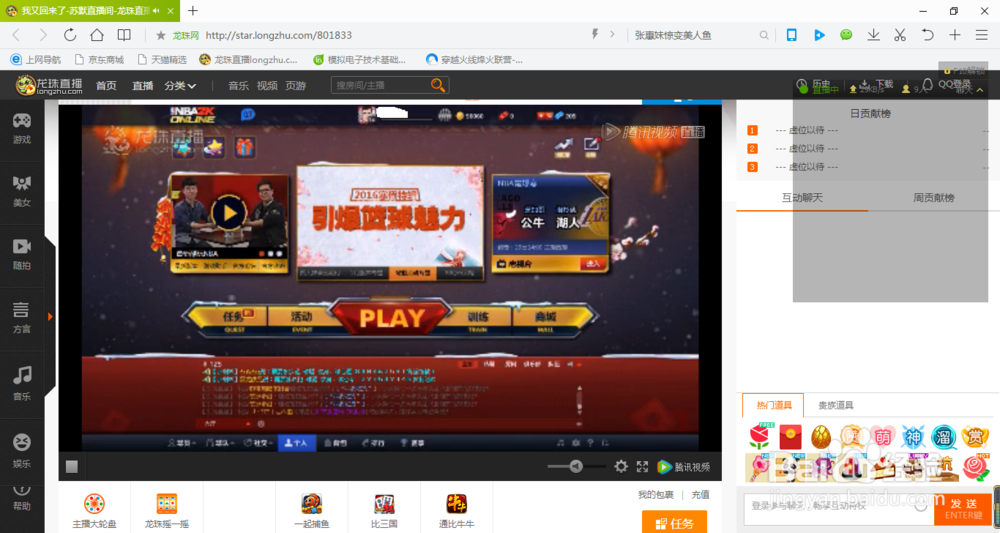Go to 直播 in site navigation
The width and height of the screenshot is (1000, 533).
click(143, 85)
